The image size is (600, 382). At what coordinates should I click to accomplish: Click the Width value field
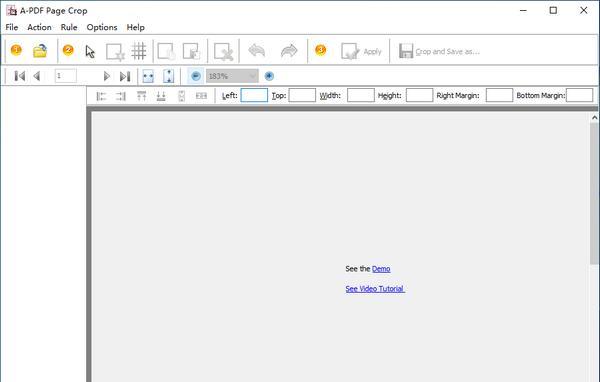pyautogui.click(x=361, y=95)
